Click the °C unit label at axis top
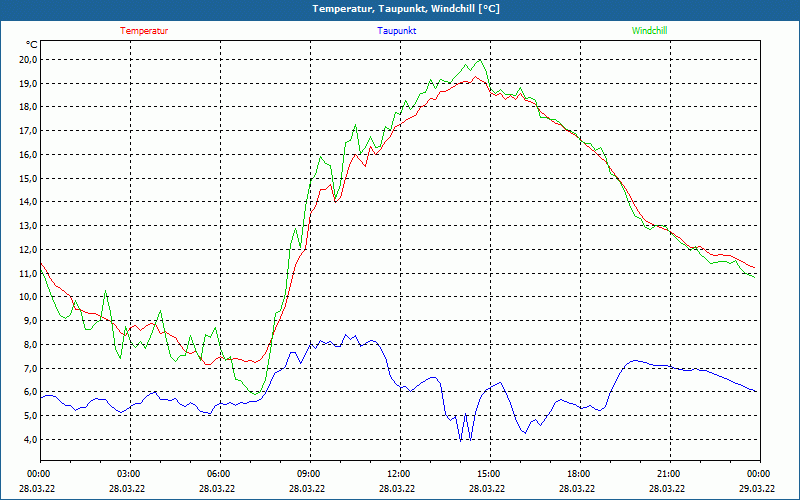800x500 pixels. point(32,45)
